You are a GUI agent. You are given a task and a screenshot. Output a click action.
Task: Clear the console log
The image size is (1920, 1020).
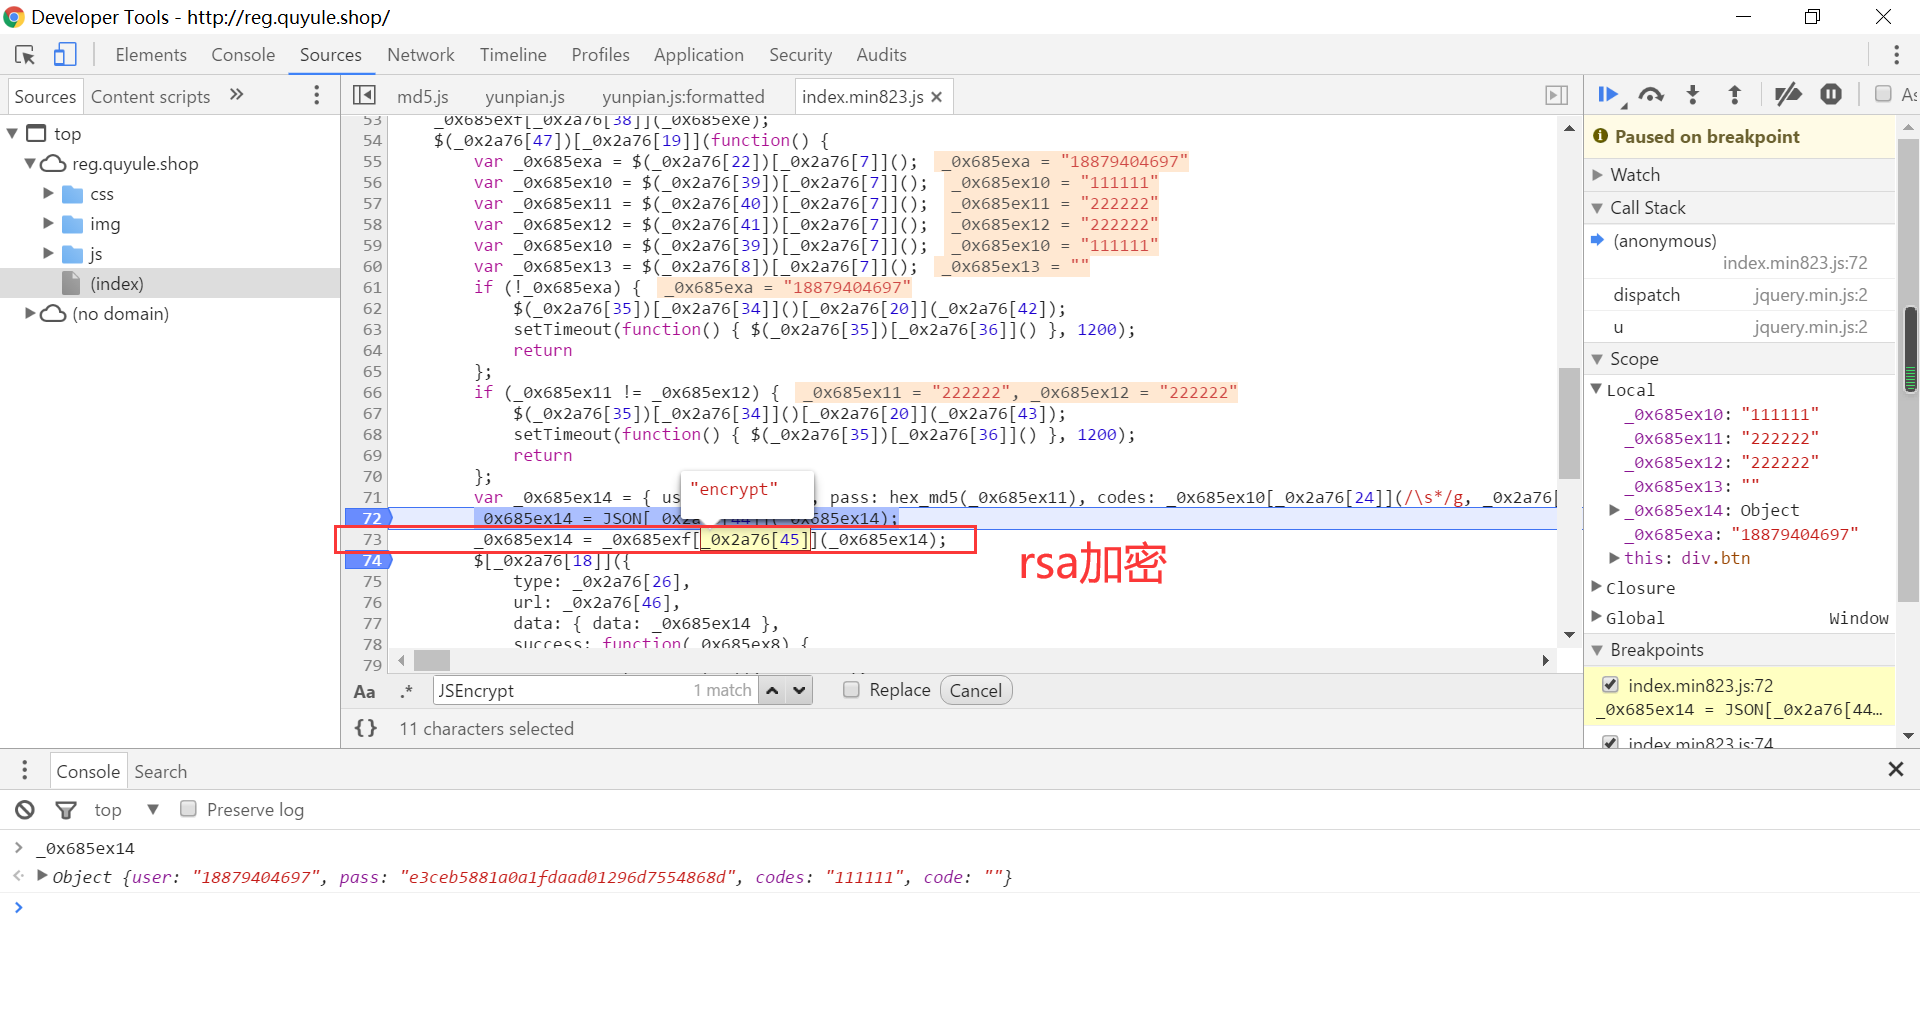(25, 810)
